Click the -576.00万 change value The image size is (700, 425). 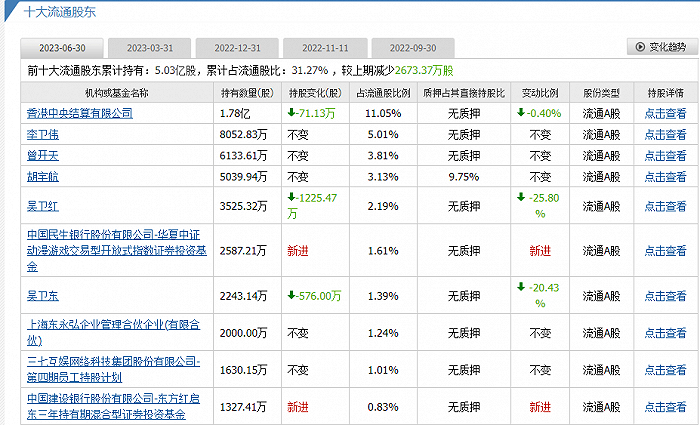coord(314,296)
